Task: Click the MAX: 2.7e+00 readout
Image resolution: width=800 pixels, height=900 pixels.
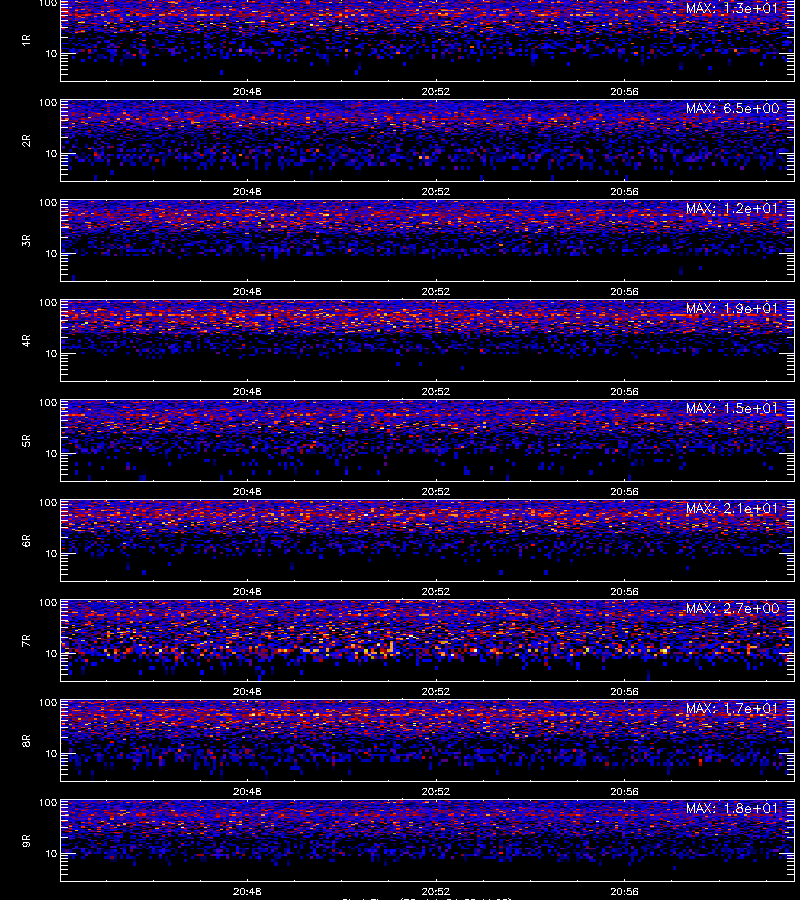Action: [732, 608]
